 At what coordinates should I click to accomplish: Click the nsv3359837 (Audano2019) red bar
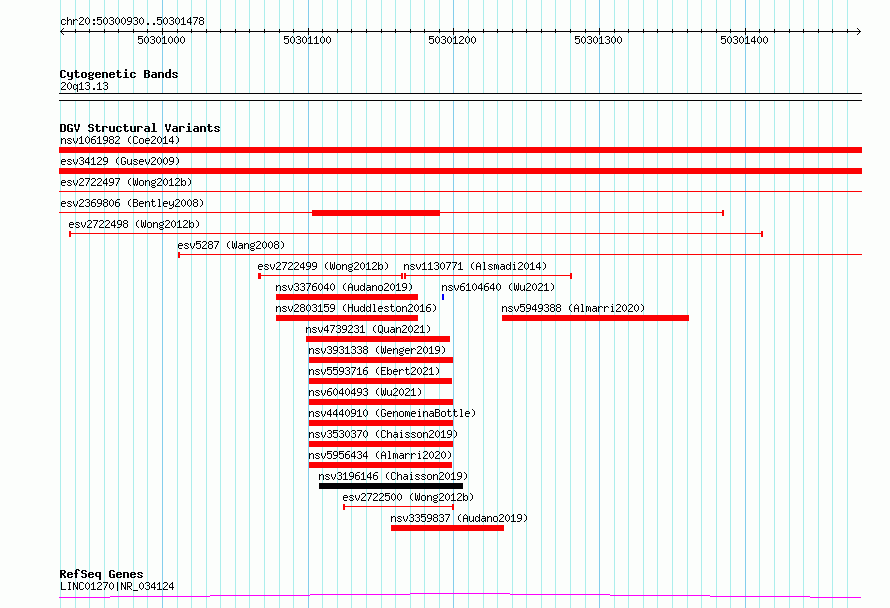pos(447,528)
